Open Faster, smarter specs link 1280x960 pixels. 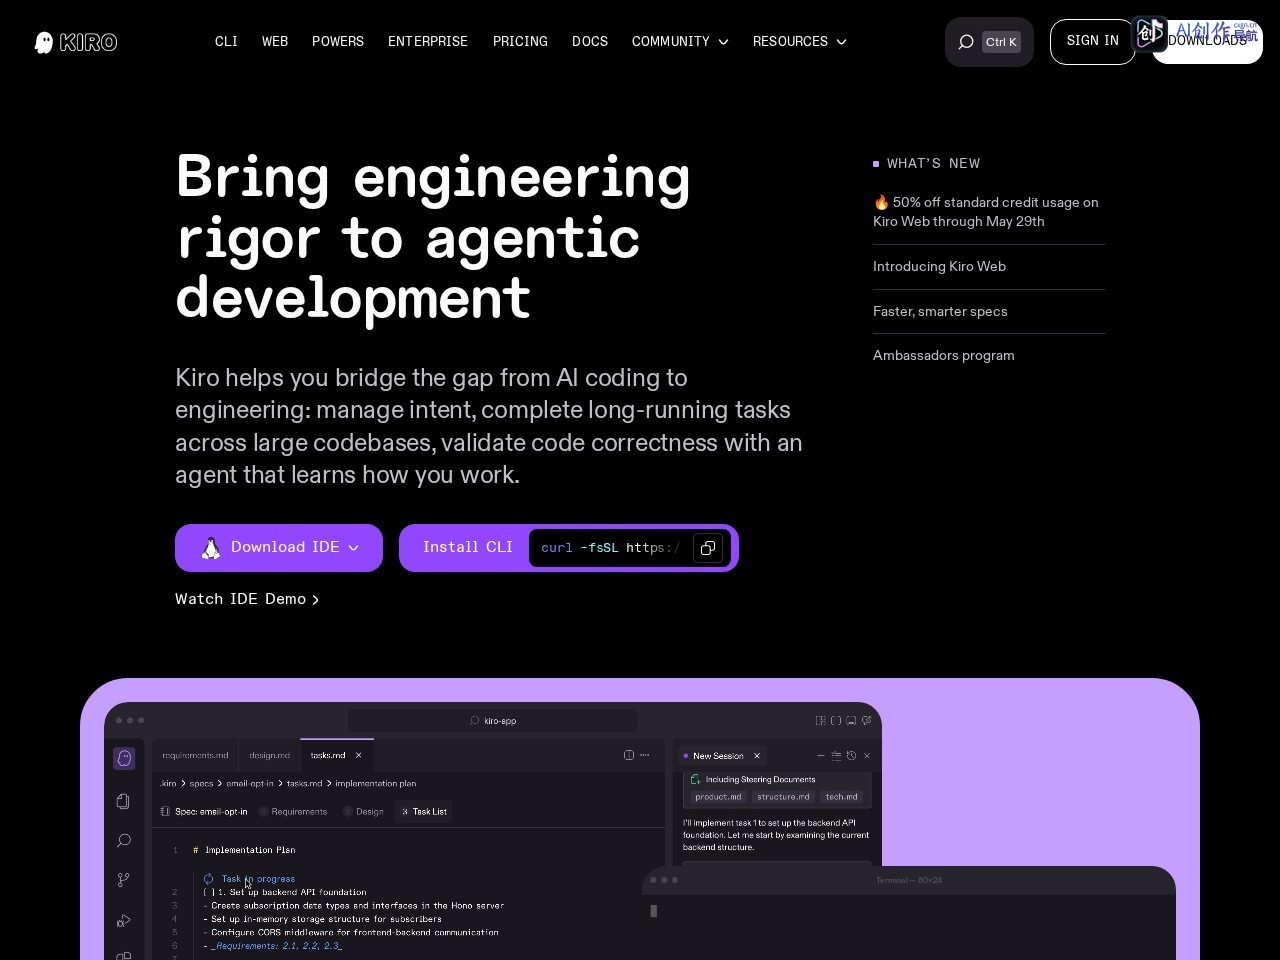(x=940, y=312)
